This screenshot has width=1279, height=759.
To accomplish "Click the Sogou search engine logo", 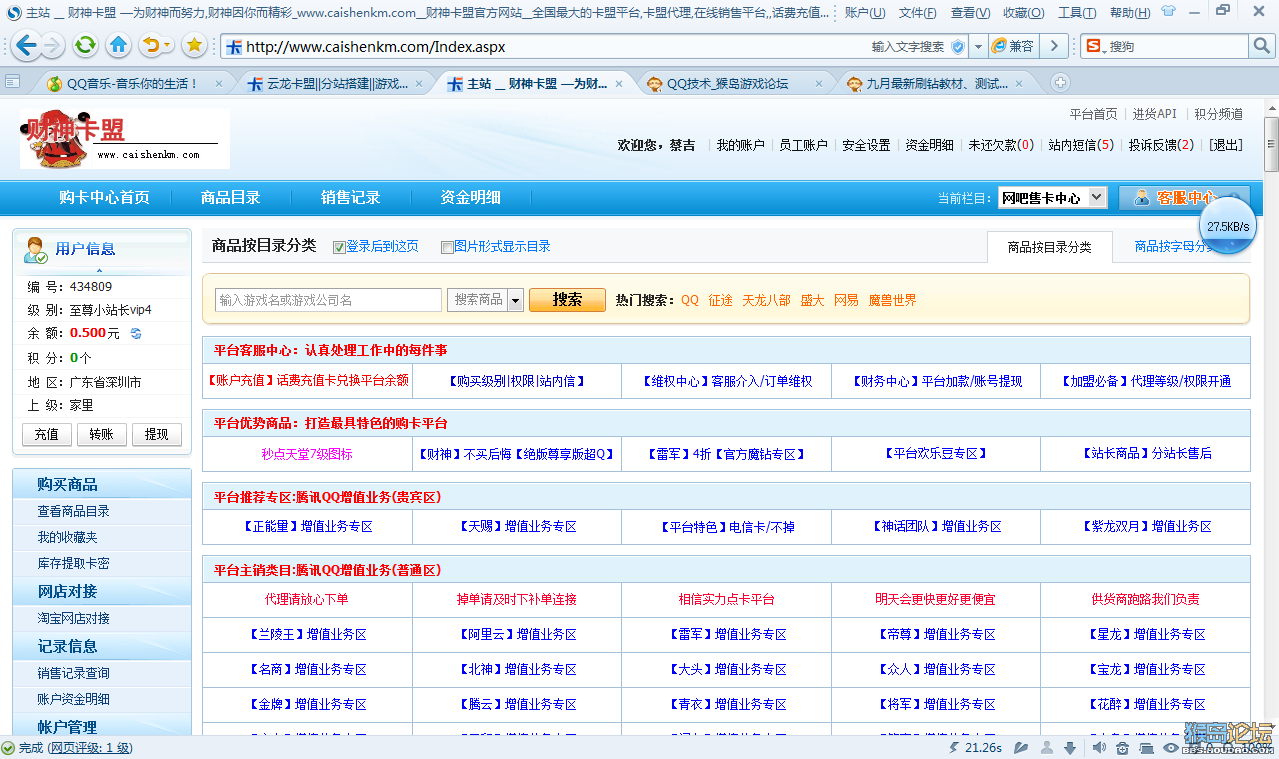I will click(x=1094, y=46).
